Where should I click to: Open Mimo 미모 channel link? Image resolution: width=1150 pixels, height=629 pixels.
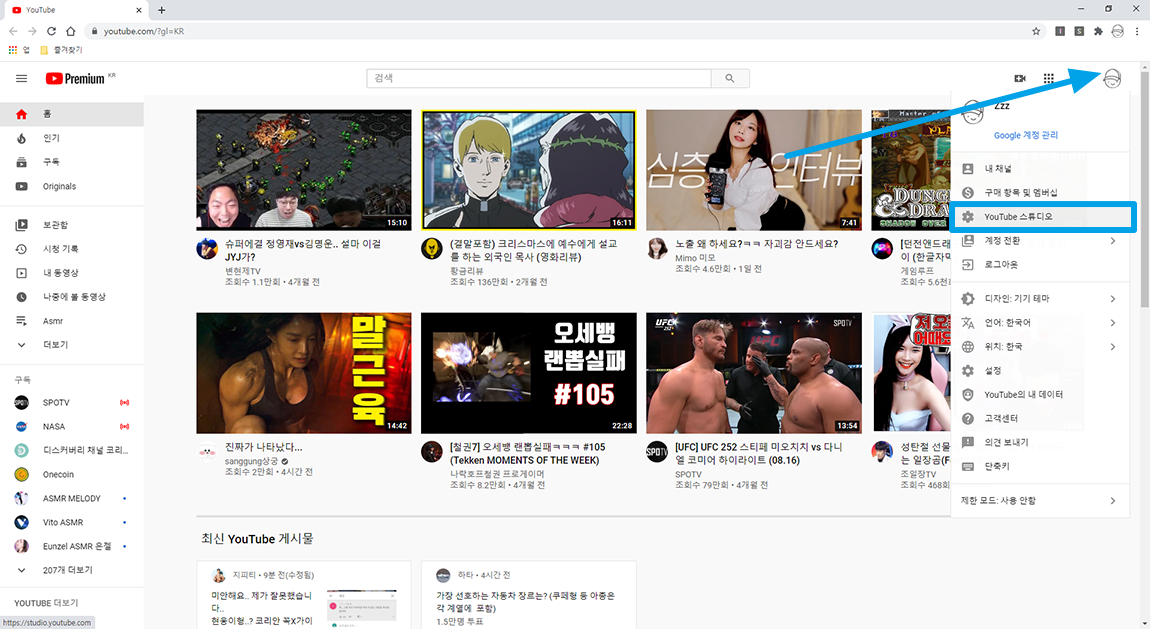[x=695, y=258]
